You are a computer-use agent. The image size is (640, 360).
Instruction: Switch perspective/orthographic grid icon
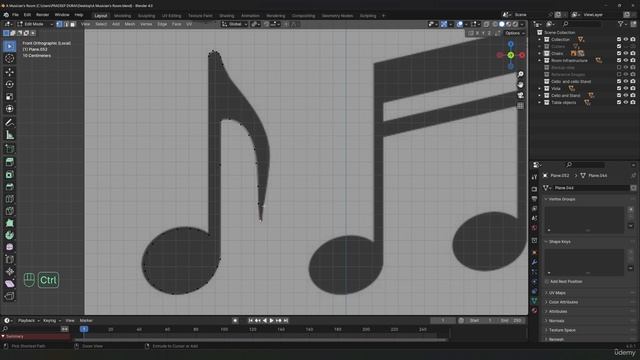coord(520,106)
